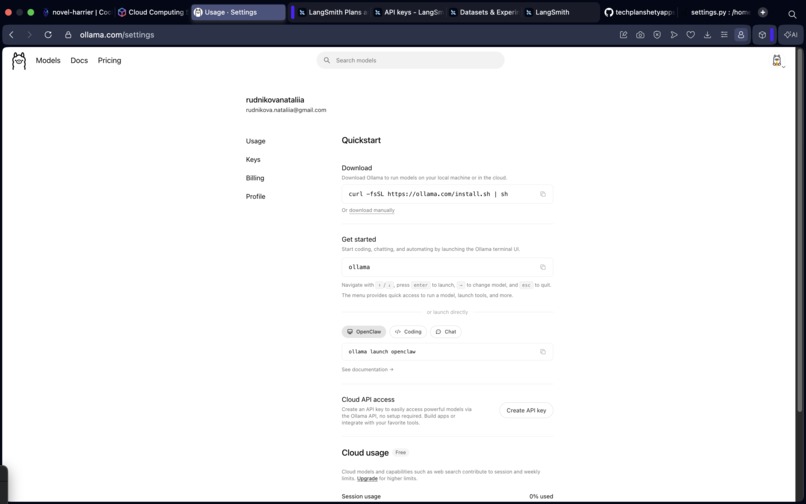The height and width of the screenshot is (504, 806).
Task: Switch to the Usage - Settings tab
Action: [238, 12]
